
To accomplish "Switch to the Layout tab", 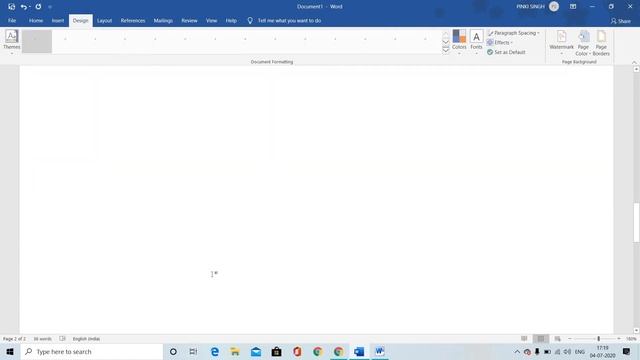I will [104, 20].
